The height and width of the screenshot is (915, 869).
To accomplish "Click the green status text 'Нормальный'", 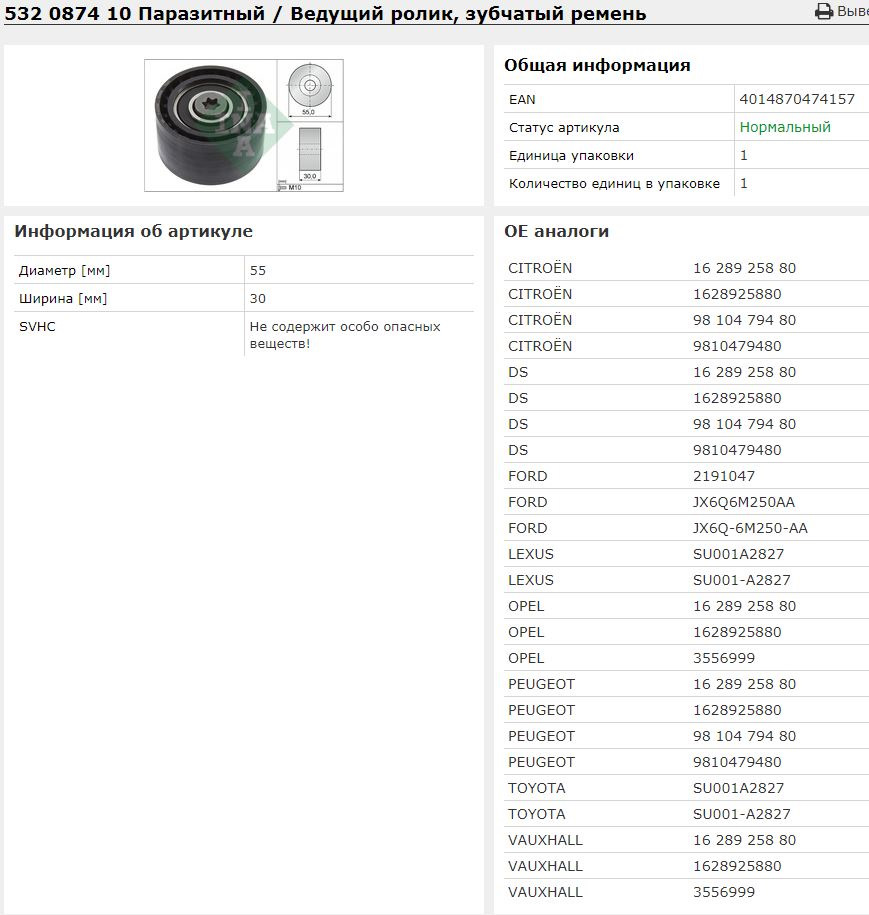I will (785, 127).
